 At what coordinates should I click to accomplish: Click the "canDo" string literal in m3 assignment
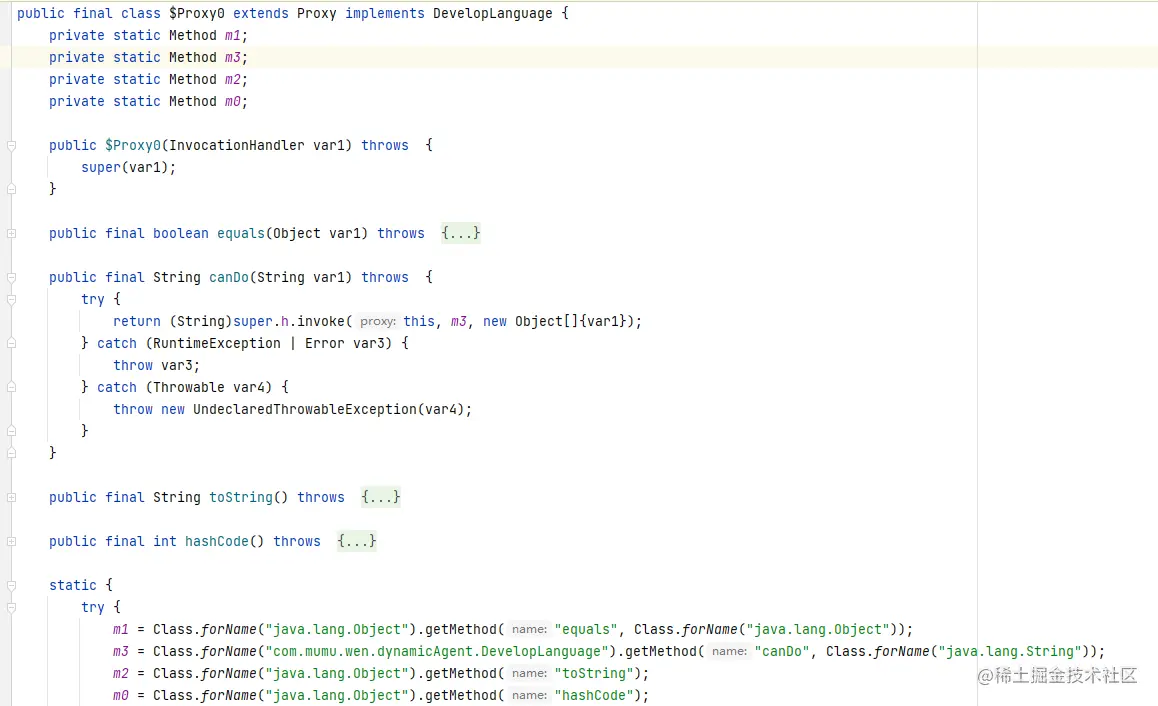pos(781,651)
